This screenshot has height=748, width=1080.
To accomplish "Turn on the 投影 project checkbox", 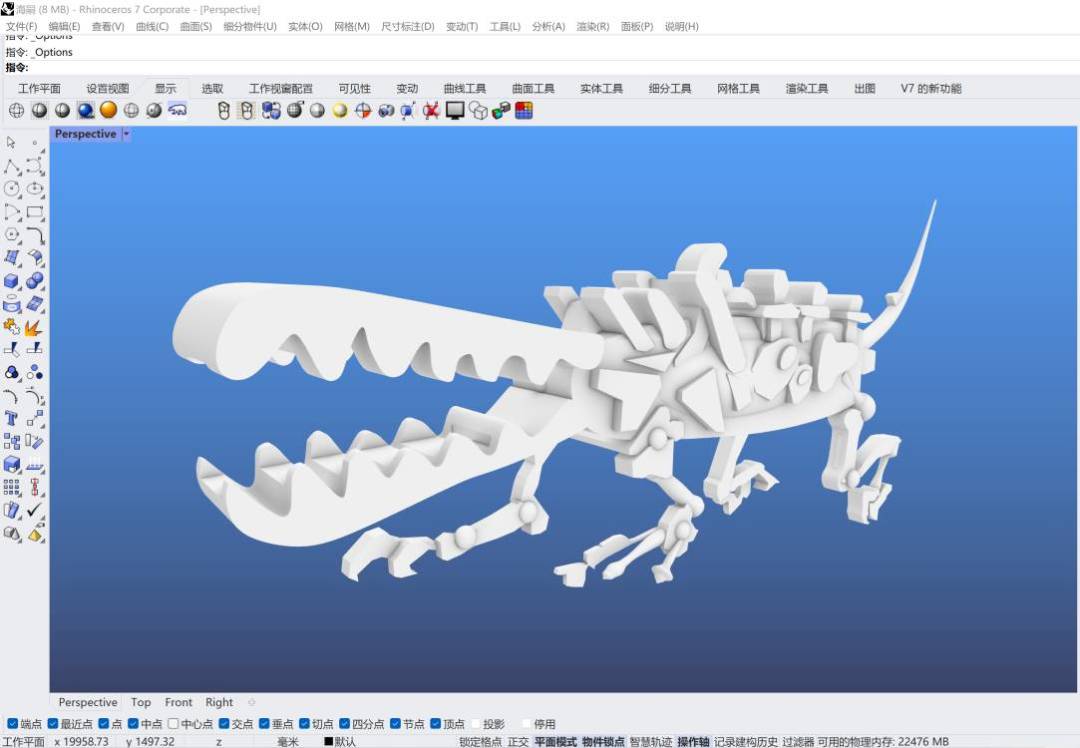I will point(475,724).
